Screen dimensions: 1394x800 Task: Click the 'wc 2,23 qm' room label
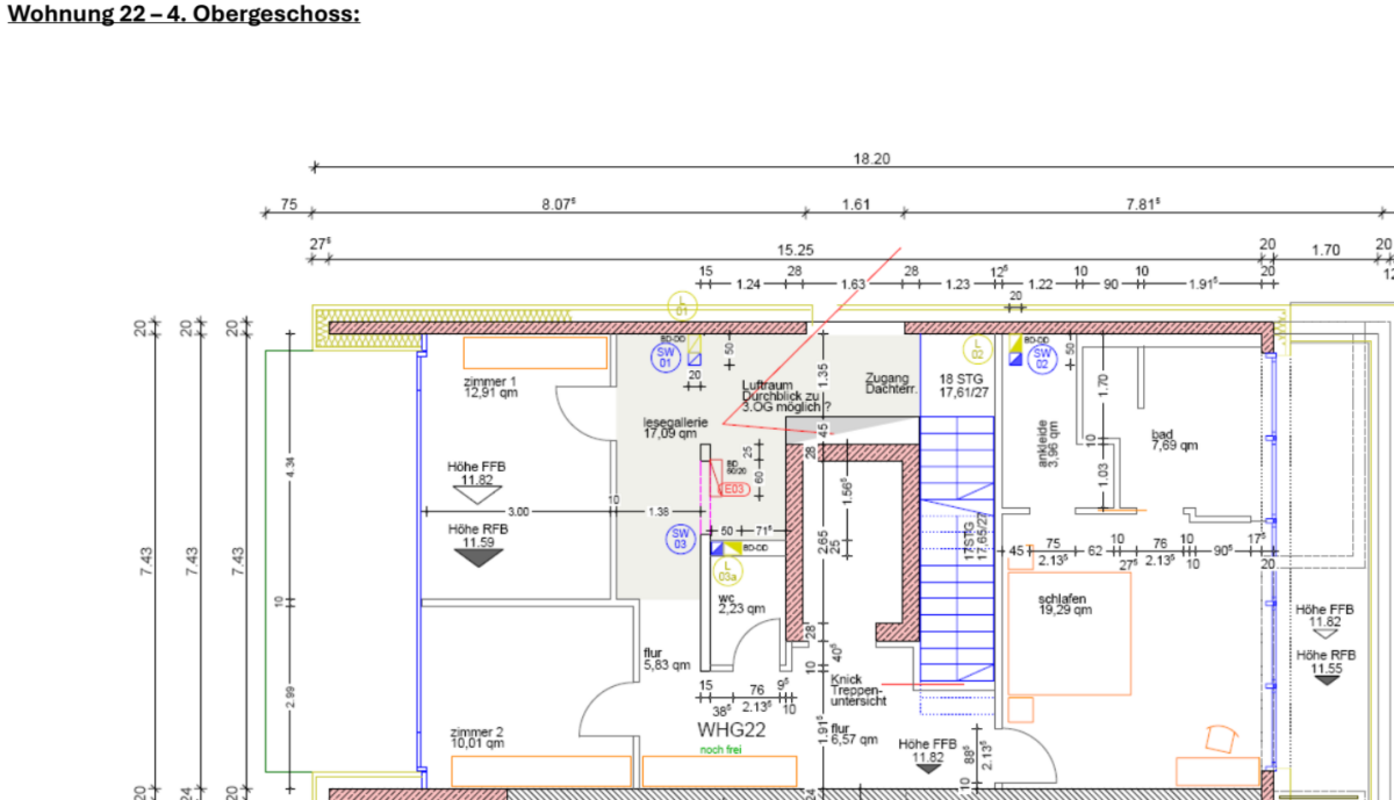pos(741,602)
